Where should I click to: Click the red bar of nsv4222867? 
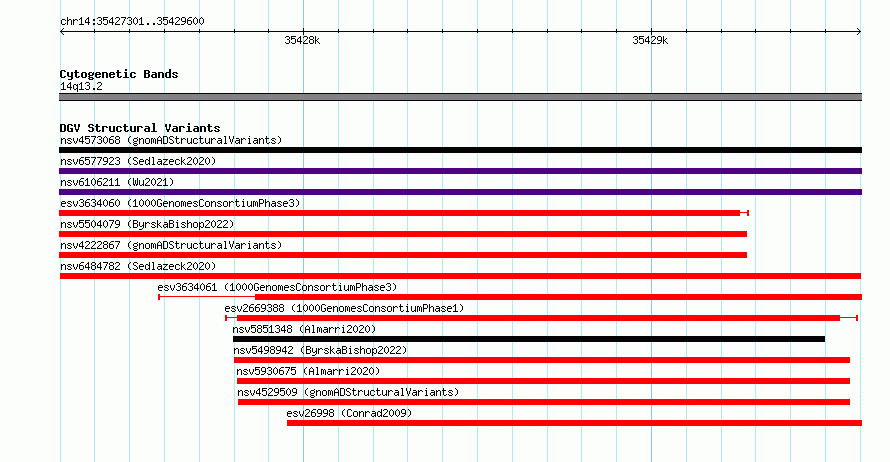click(x=403, y=255)
